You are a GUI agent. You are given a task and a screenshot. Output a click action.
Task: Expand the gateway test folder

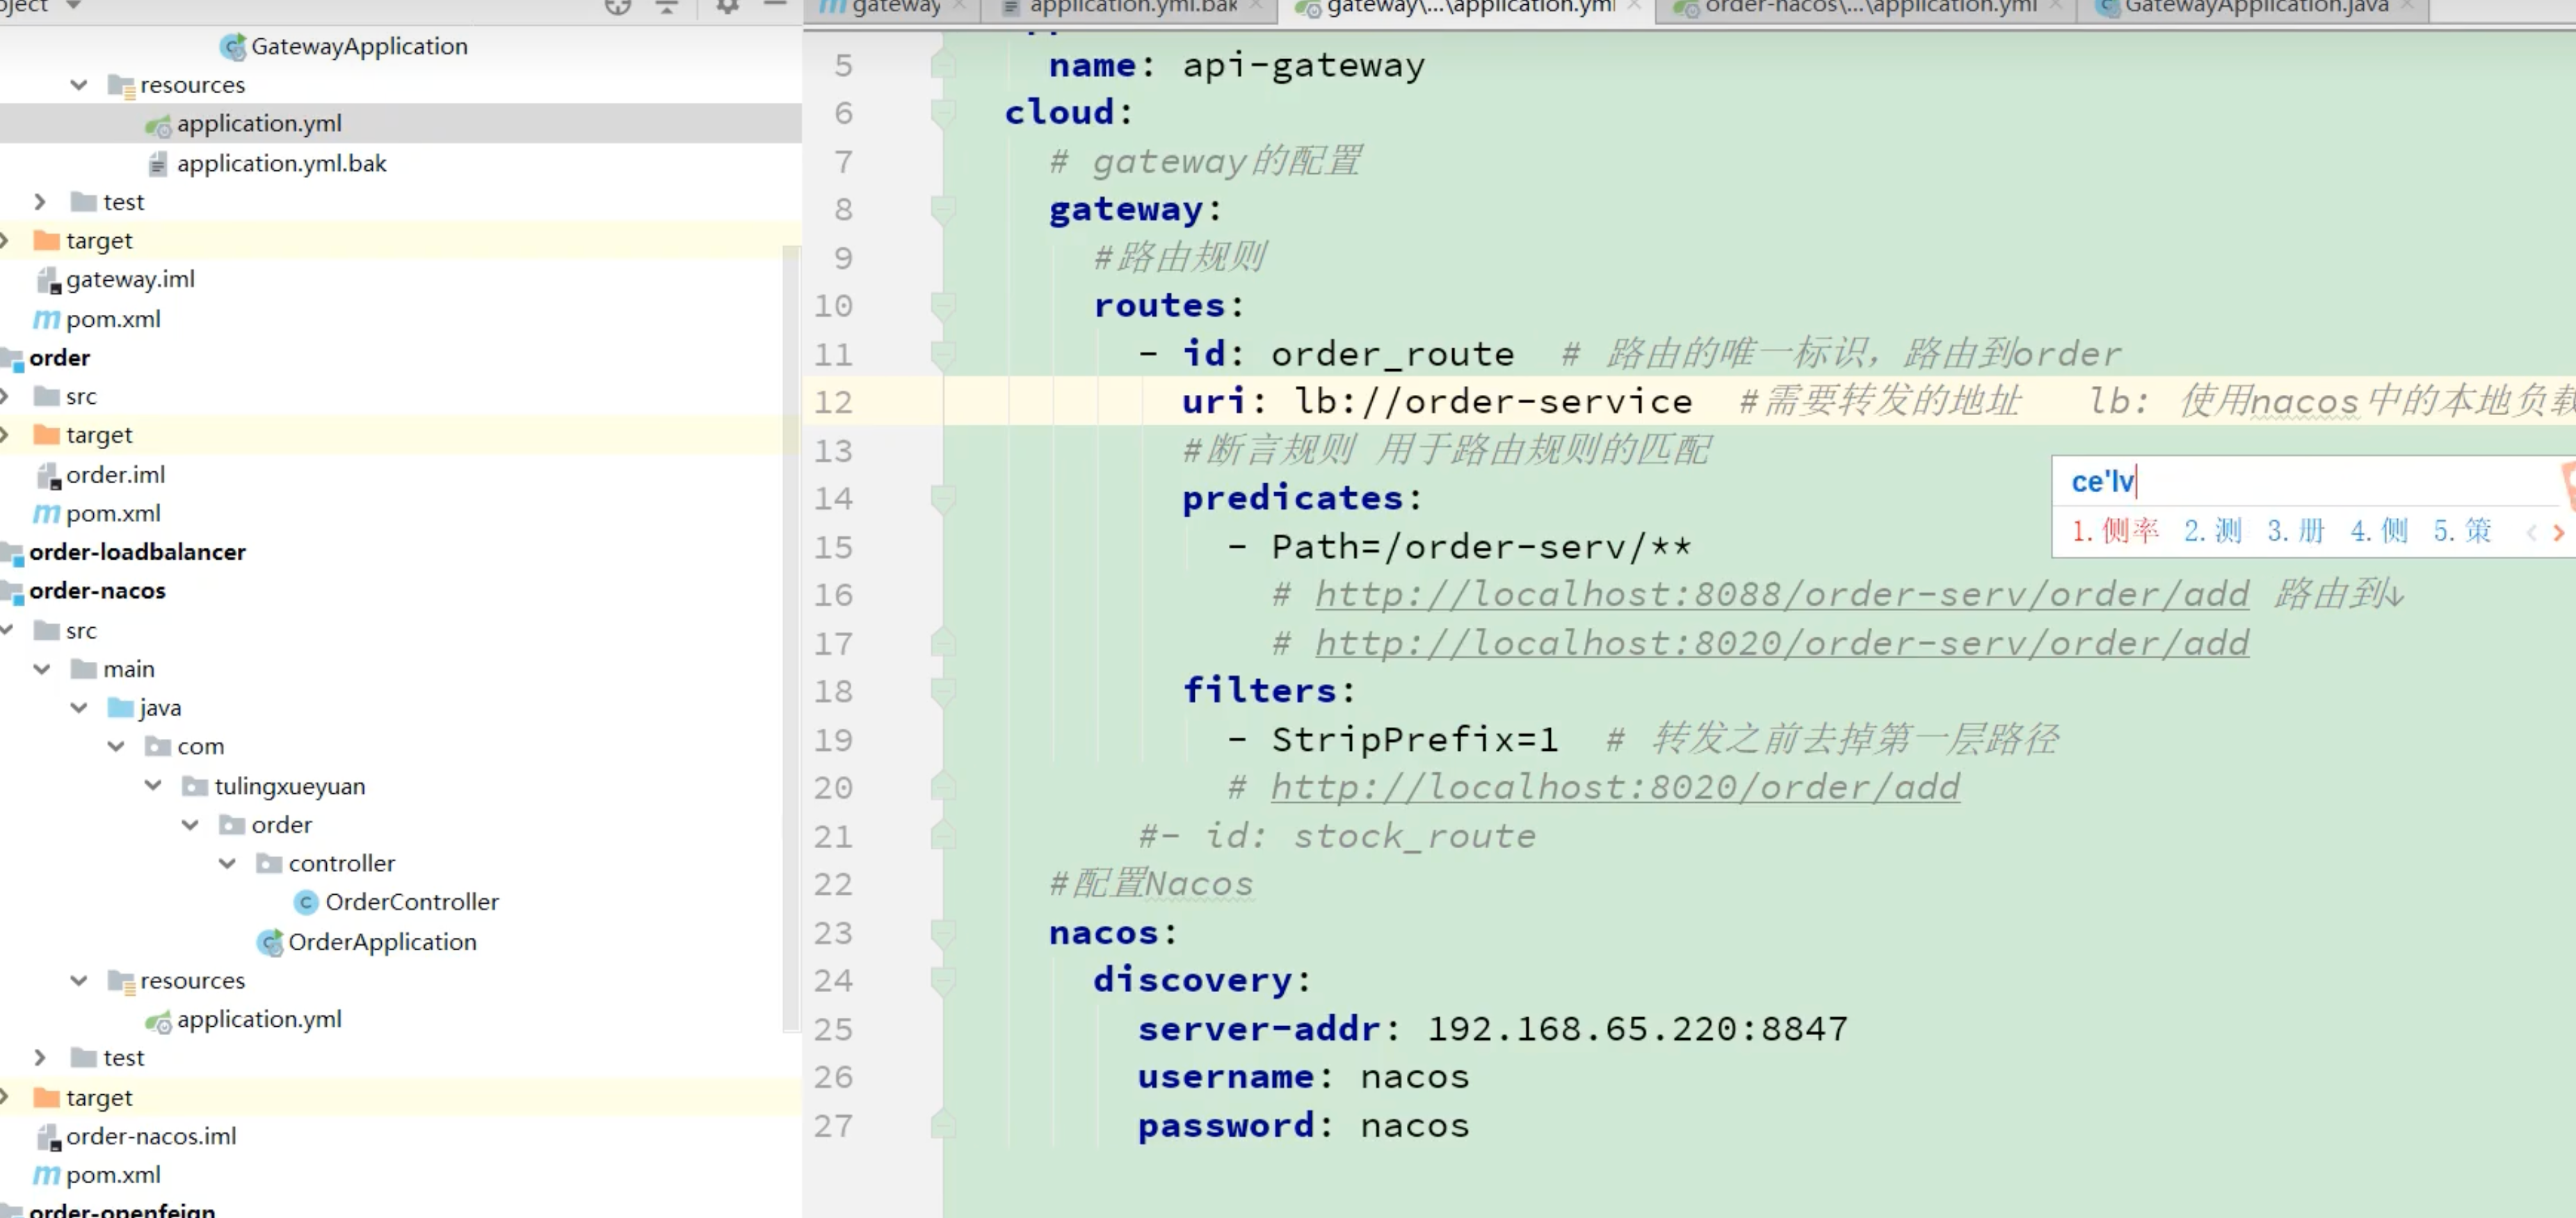coord(40,202)
